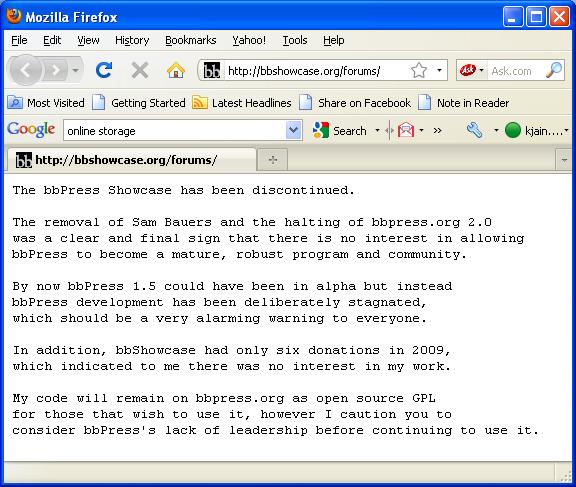Screen dimensions: 576x487
Task: Click the bb site favicon in address bar
Action: 212,70
